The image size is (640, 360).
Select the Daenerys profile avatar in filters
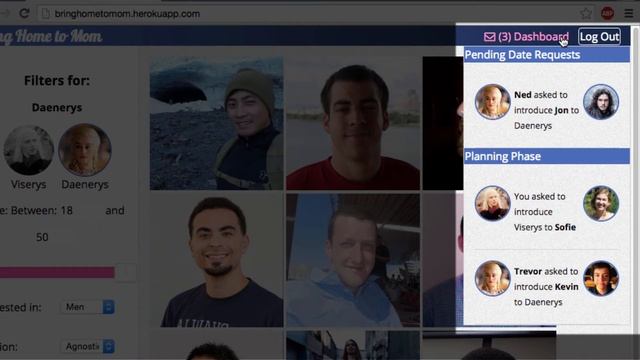pos(84,150)
